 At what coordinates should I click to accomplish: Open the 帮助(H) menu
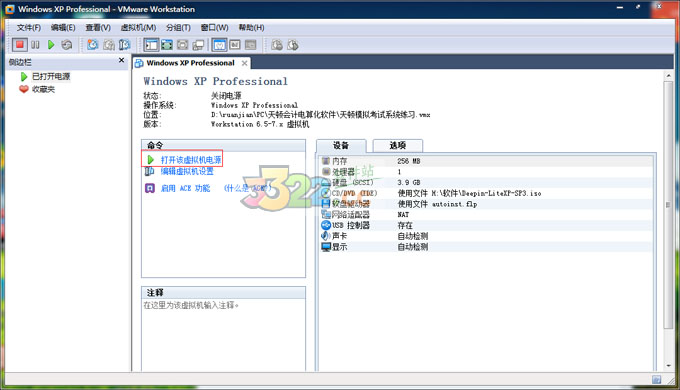click(x=252, y=28)
